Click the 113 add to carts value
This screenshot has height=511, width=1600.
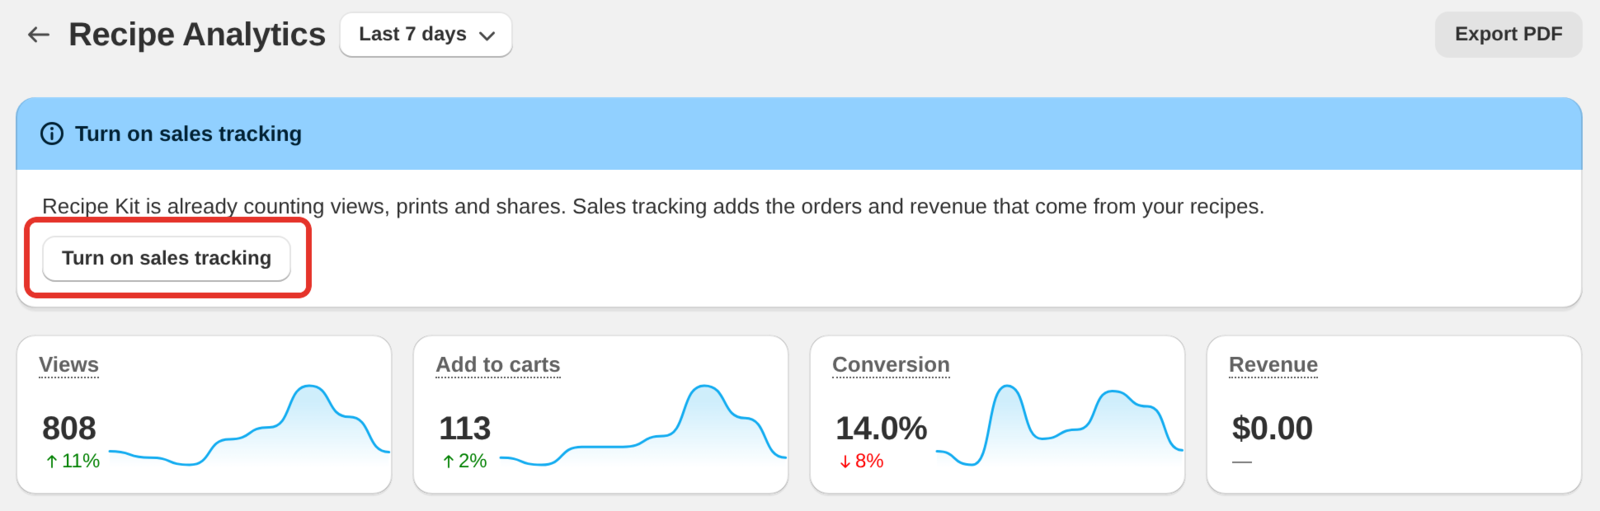tap(465, 428)
